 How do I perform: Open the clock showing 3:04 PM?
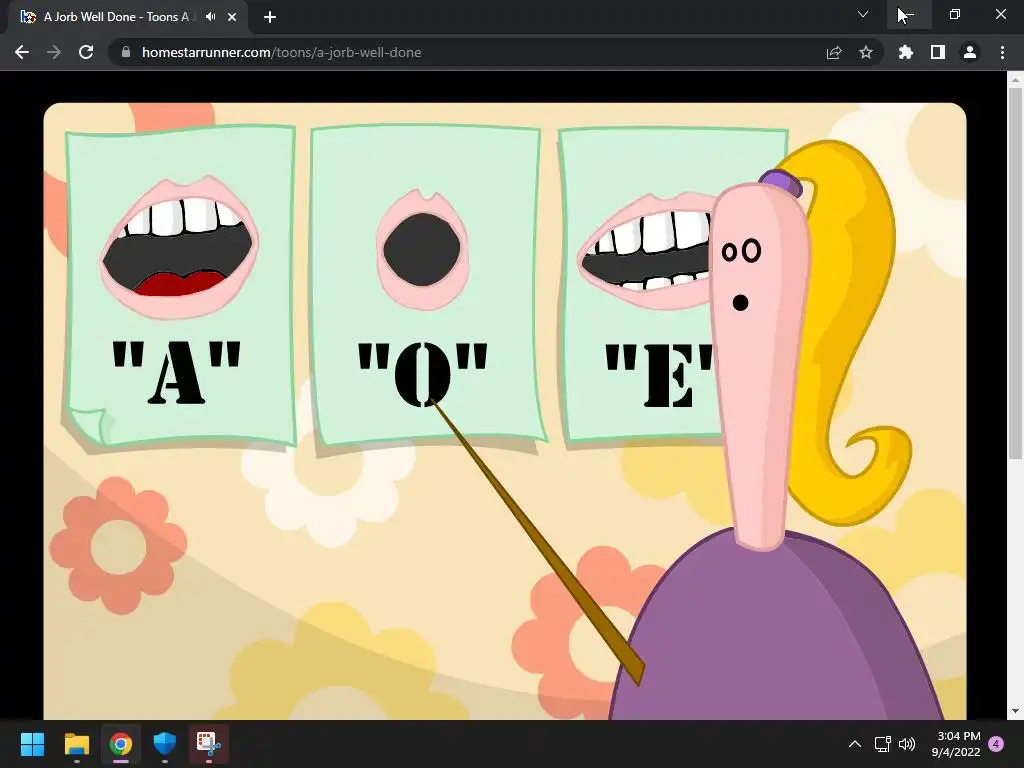[956, 744]
